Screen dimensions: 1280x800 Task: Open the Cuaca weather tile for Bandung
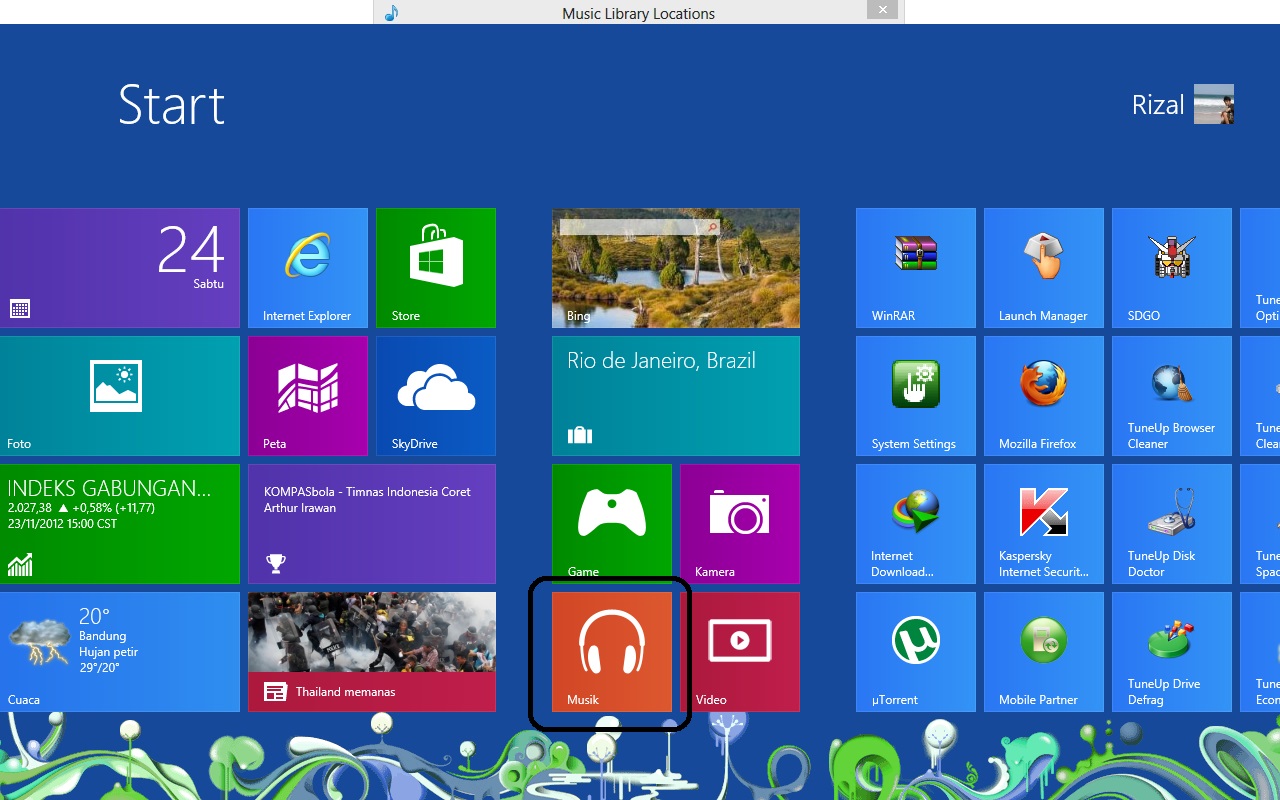120,650
